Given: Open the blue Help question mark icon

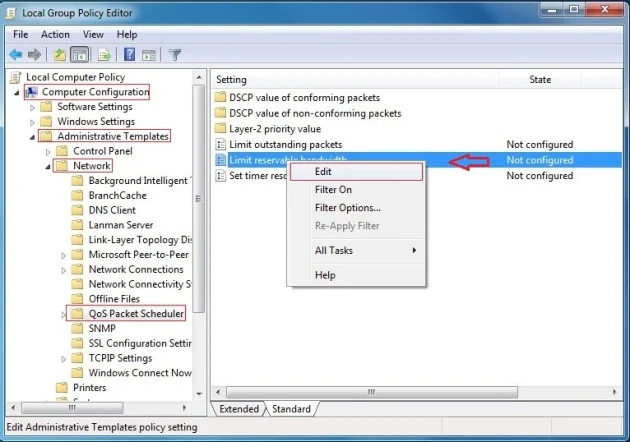Looking at the screenshot, I should pos(129,54).
